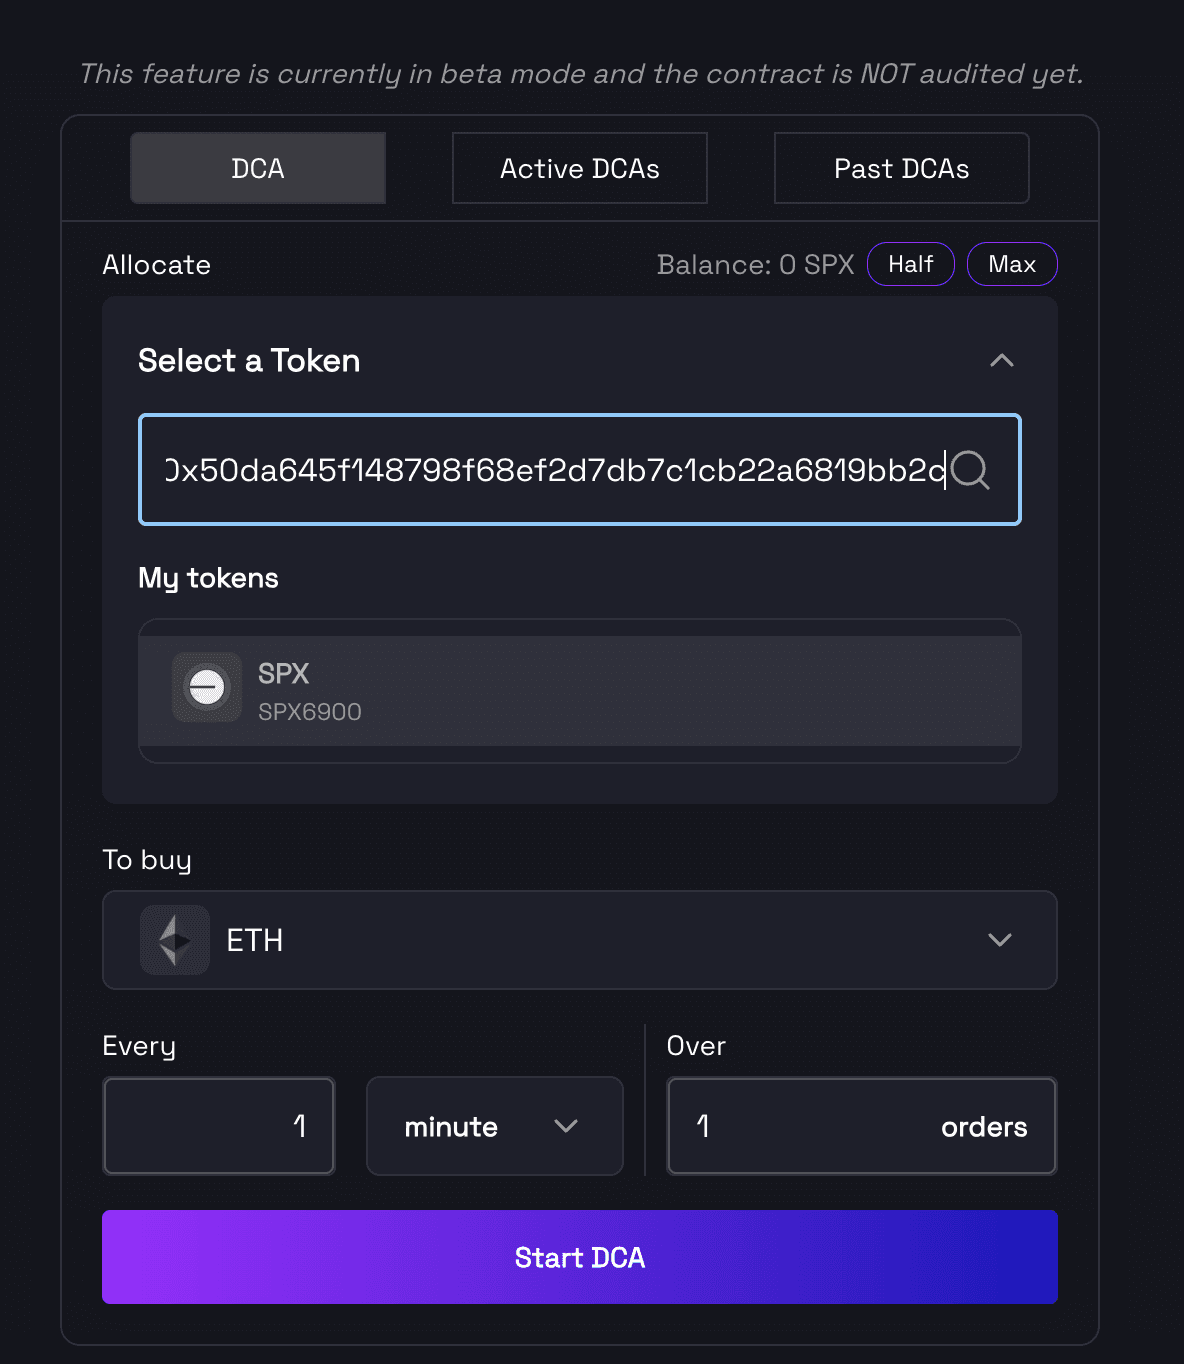Select the DCA tab

257,168
